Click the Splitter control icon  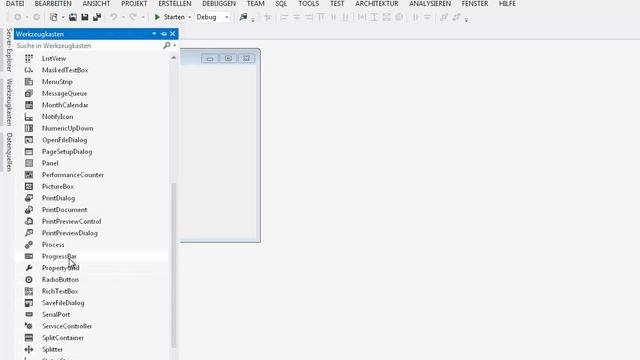(29, 349)
